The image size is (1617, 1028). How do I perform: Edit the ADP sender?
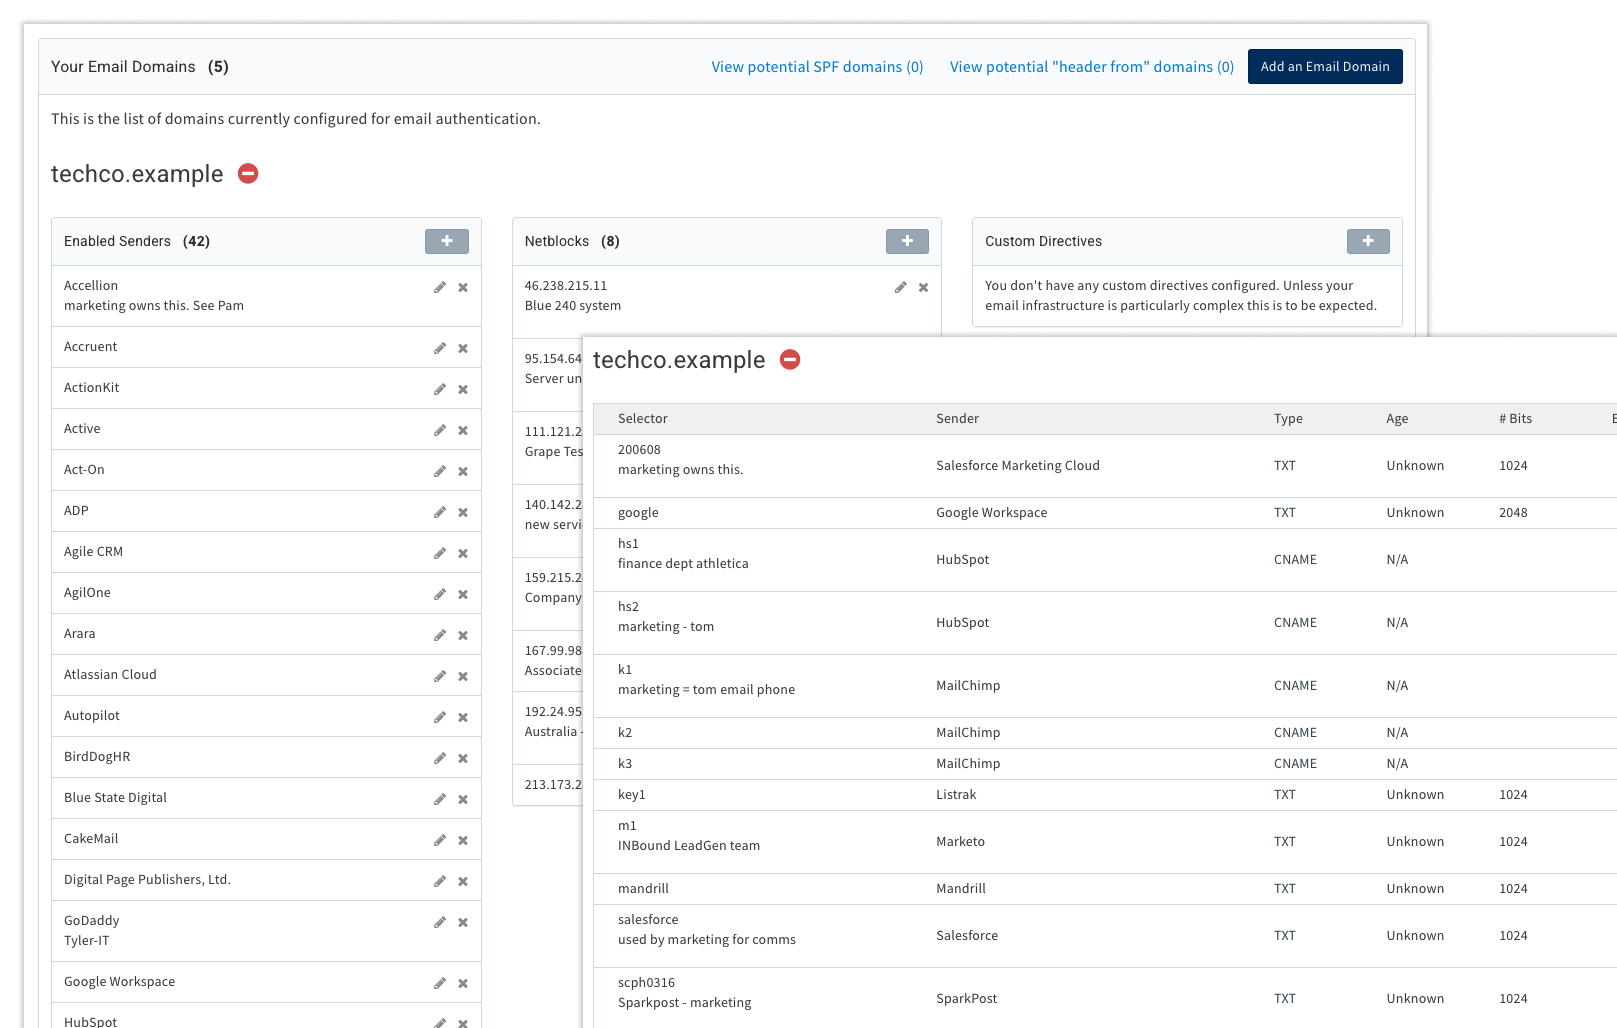[x=440, y=512]
